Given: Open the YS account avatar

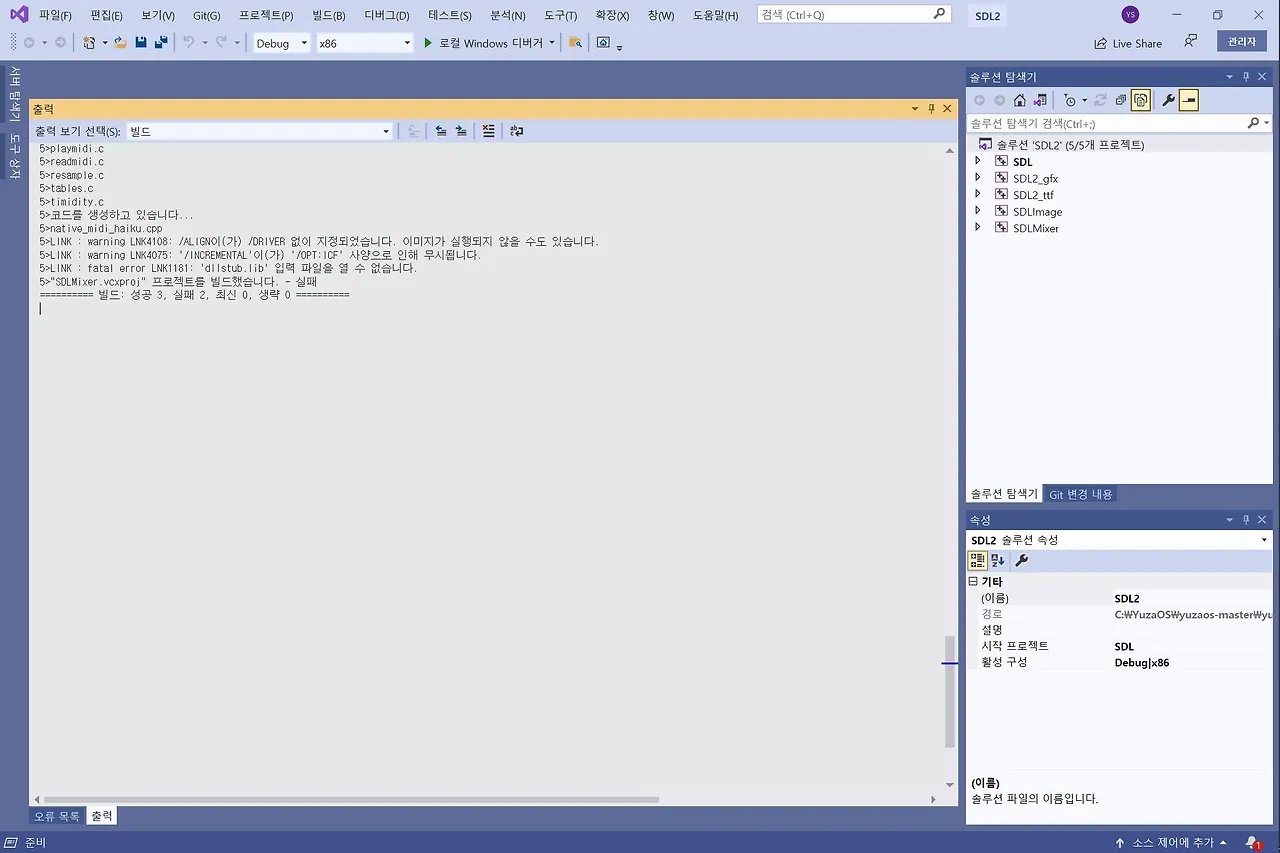Looking at the screenshot, I should (1130, 14).
